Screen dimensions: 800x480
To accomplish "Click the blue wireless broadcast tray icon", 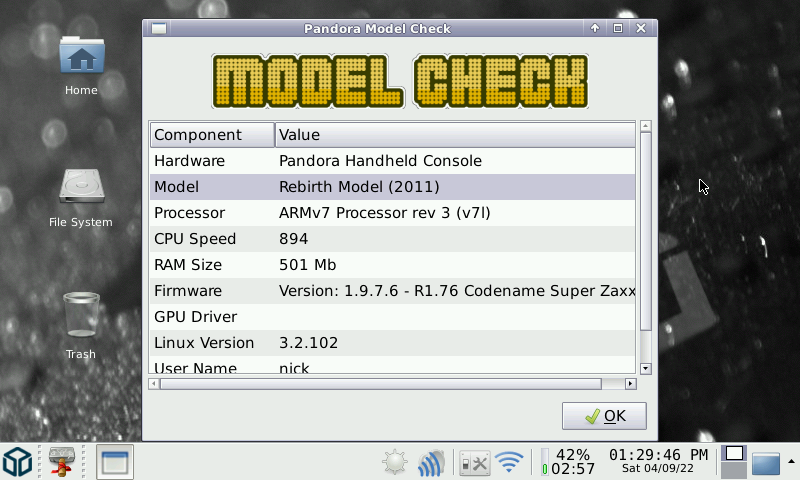I will click(x=431, y=462).
